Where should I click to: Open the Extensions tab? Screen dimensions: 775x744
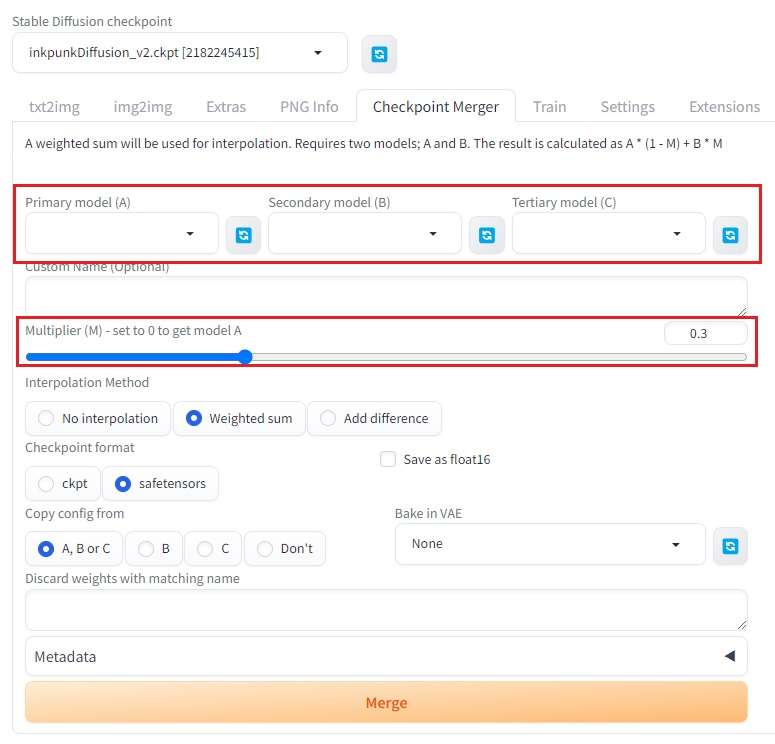coord(724,107)
